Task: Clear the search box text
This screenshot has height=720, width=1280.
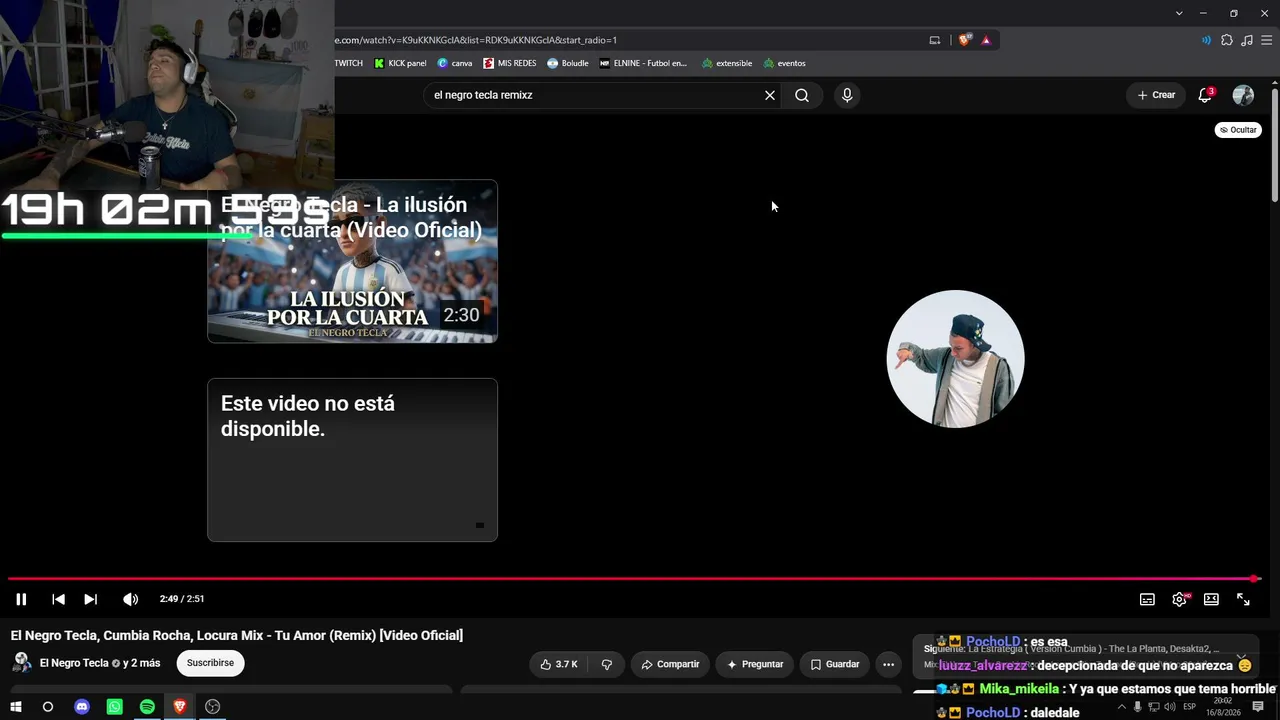Action: pos(770,95)
